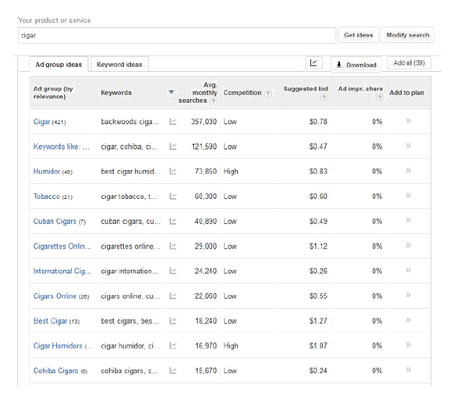This screenshot has width=460, height=397.
Task: Open trend chart for Best Cigar row
Action: [x=173, y=321]
